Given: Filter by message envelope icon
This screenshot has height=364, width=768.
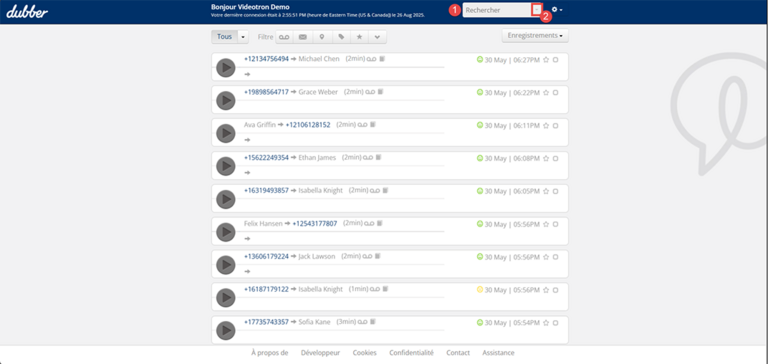Looking at the screenshot, I should coord(303,37).
